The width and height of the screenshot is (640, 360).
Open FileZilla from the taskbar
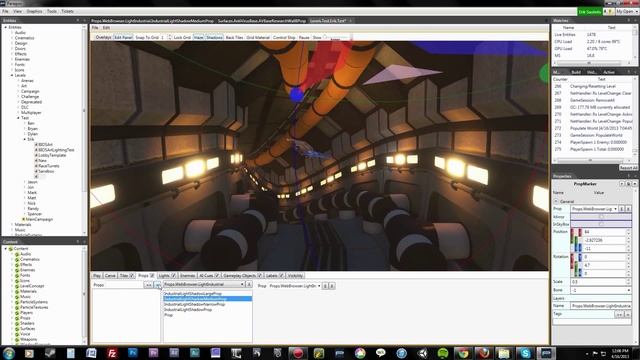pyautogui.click(x=112, y=353)
